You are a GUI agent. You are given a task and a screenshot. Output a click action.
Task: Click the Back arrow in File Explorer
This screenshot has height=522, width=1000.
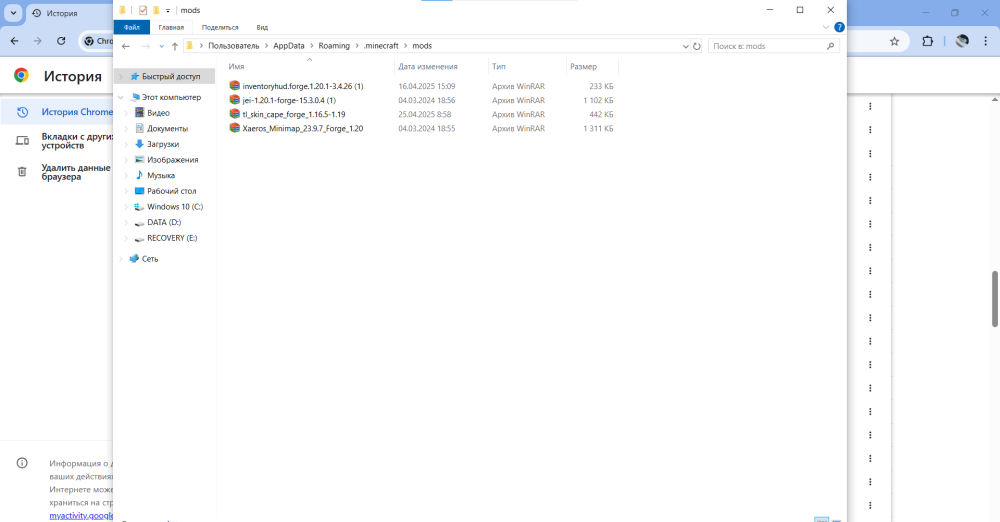[x=126, y=46]
